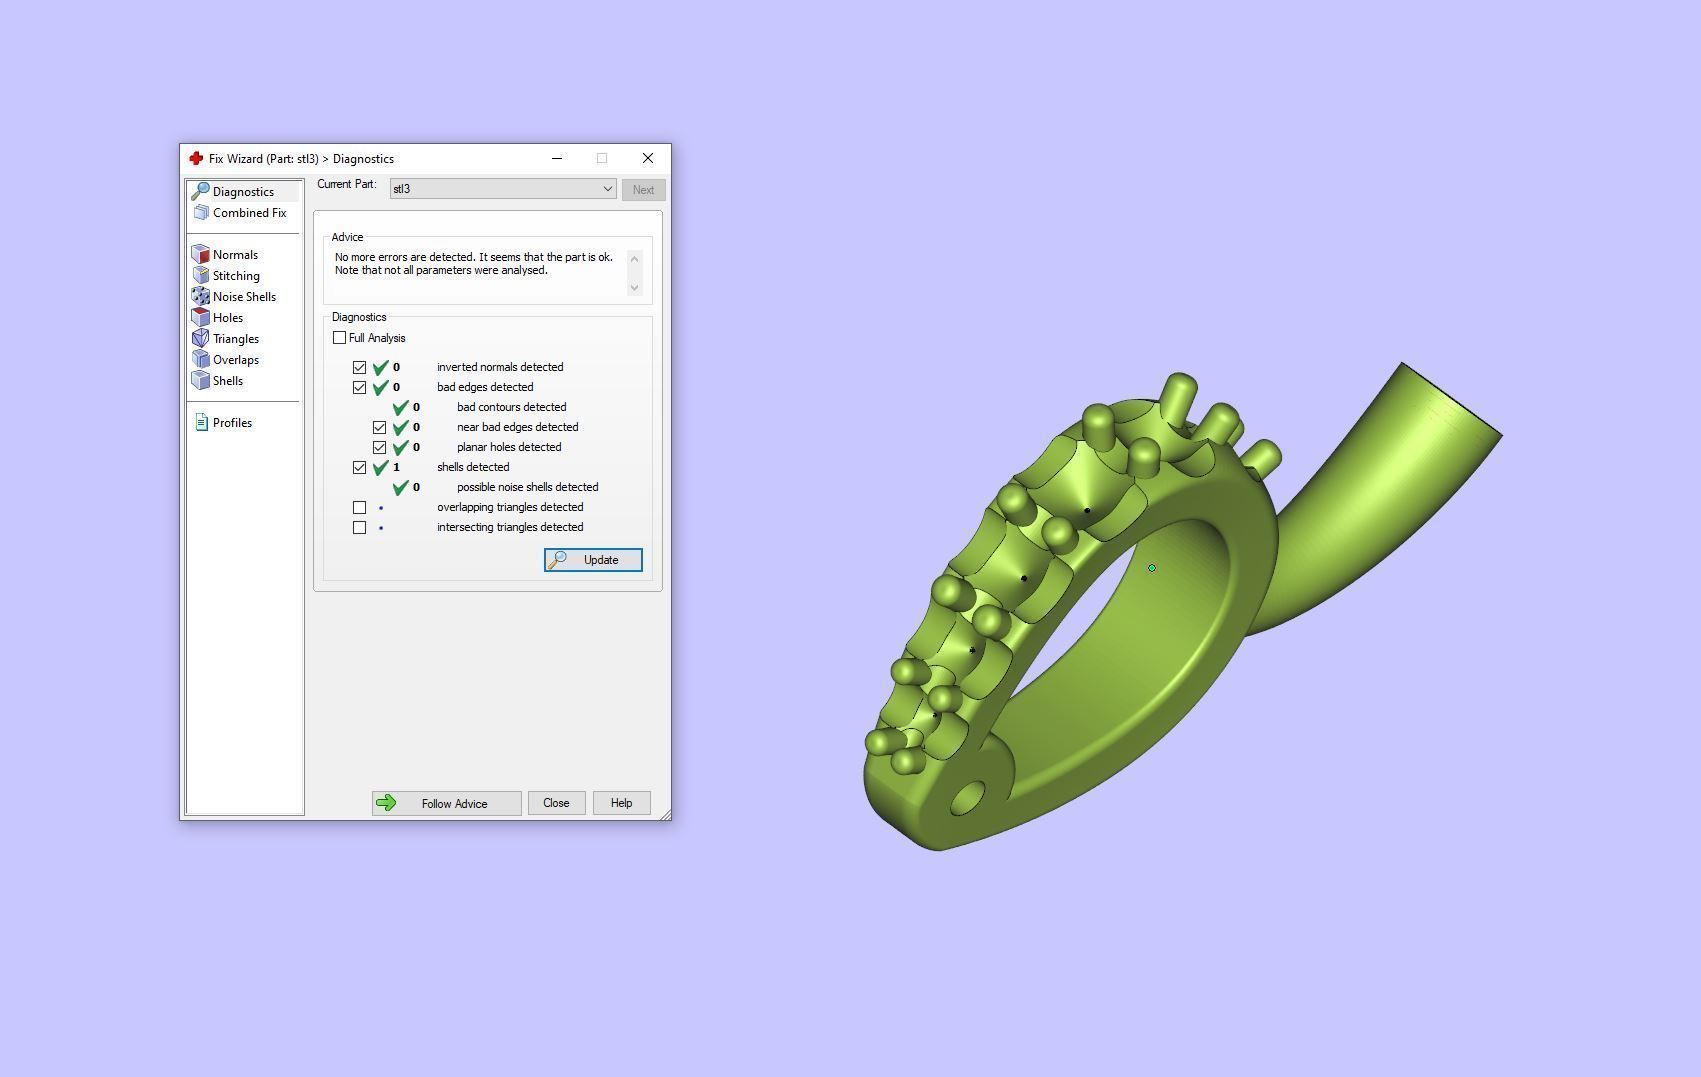Open the Combined Fix page
1701x1077 pixels.
(249, 212)
